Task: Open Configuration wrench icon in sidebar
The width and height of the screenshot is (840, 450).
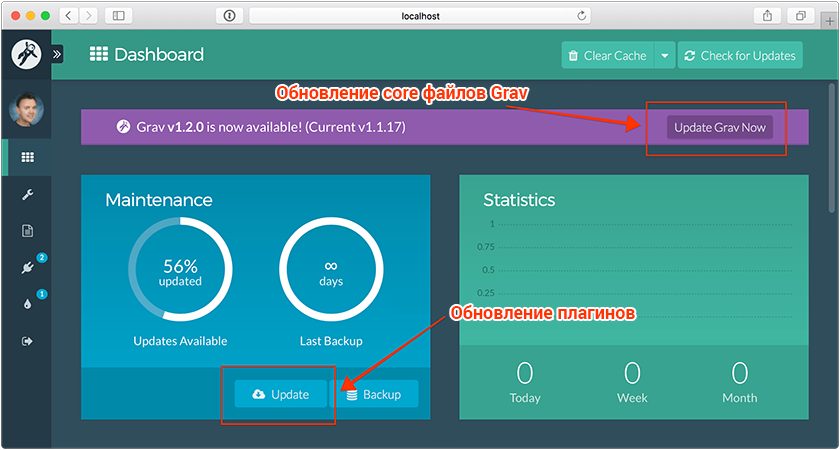Action: click(x=27, y=195)
